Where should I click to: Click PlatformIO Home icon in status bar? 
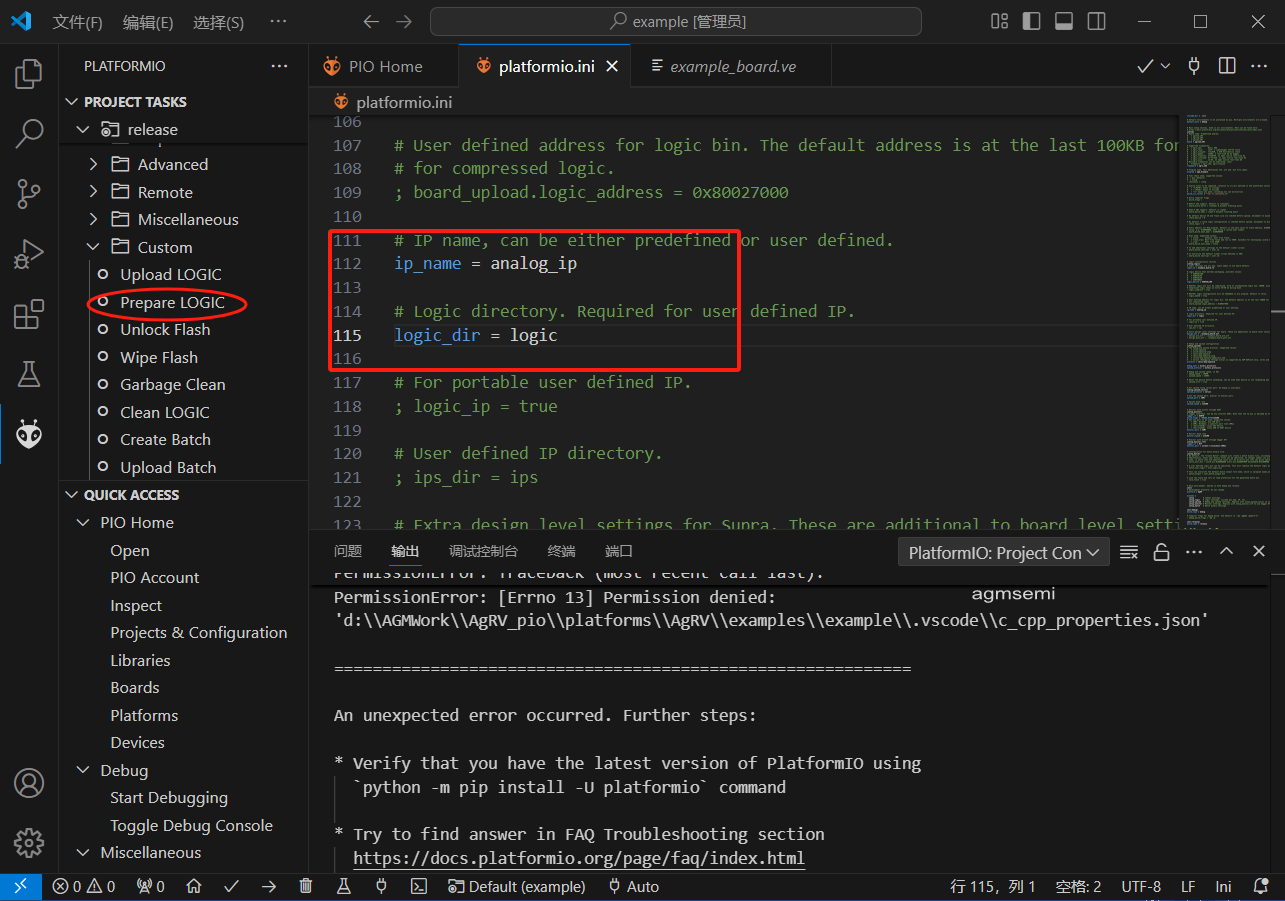(x=194, y=886)
